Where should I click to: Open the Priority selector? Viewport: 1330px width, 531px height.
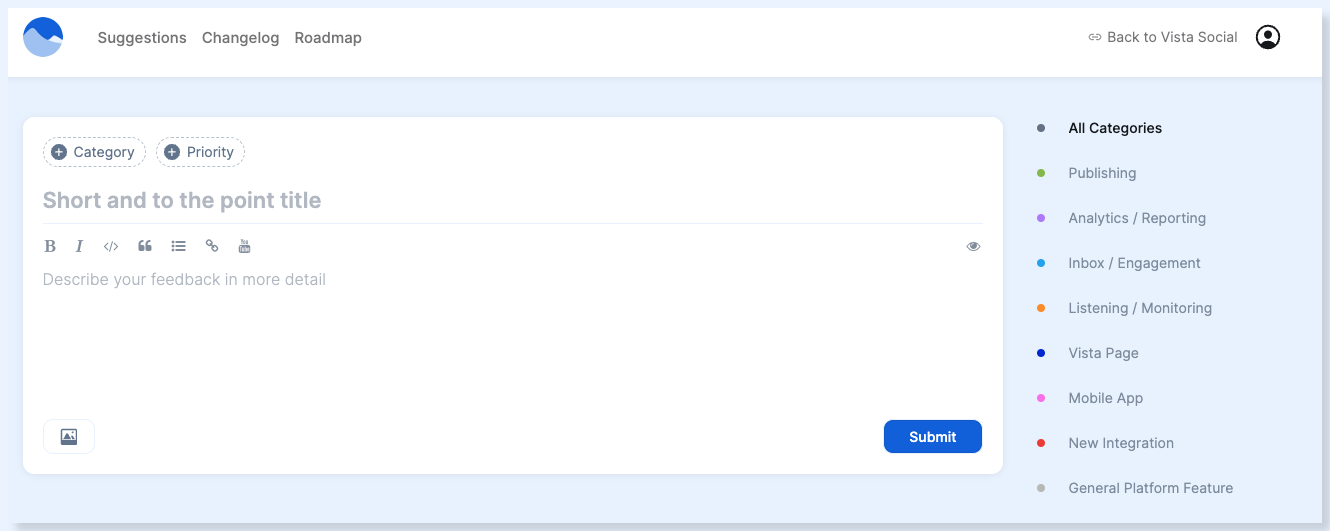pos(200,152)
